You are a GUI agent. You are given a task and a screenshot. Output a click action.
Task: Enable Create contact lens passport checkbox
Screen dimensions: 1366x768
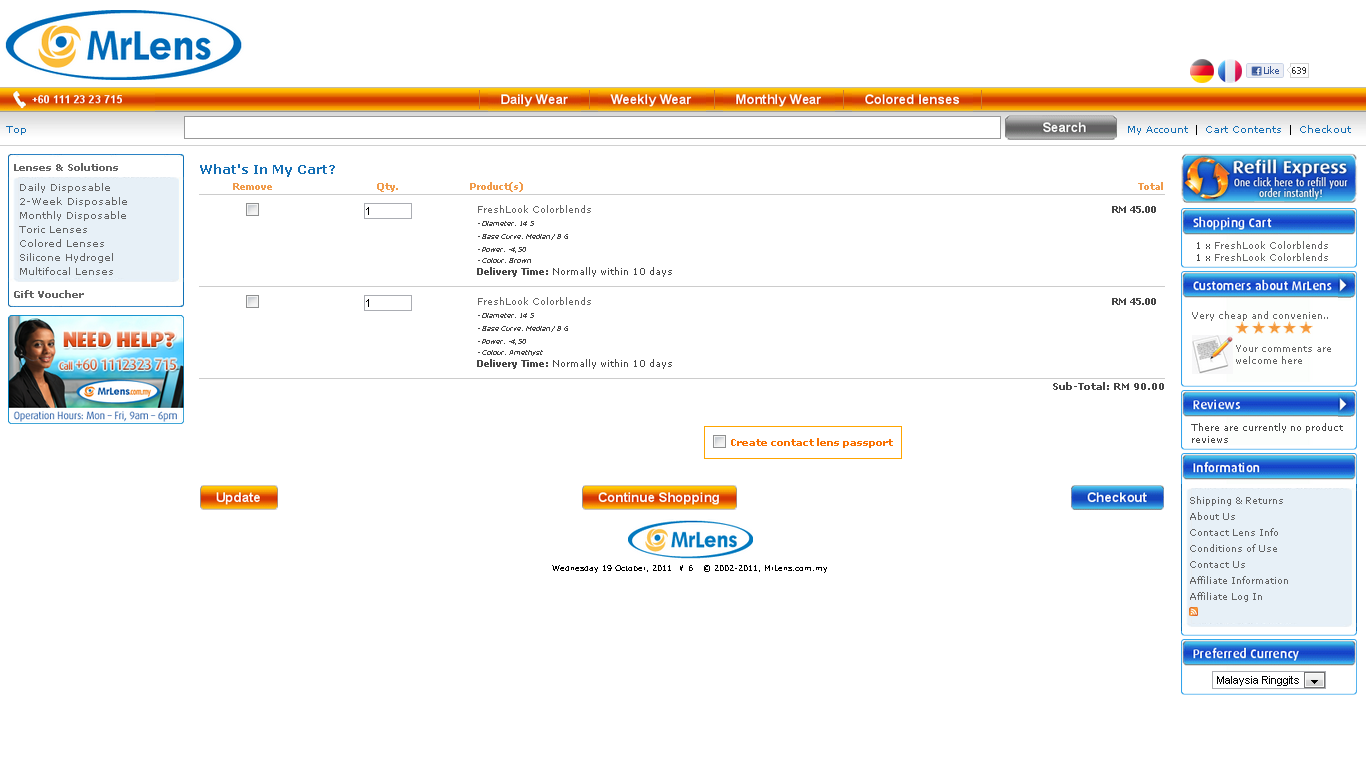719,442
